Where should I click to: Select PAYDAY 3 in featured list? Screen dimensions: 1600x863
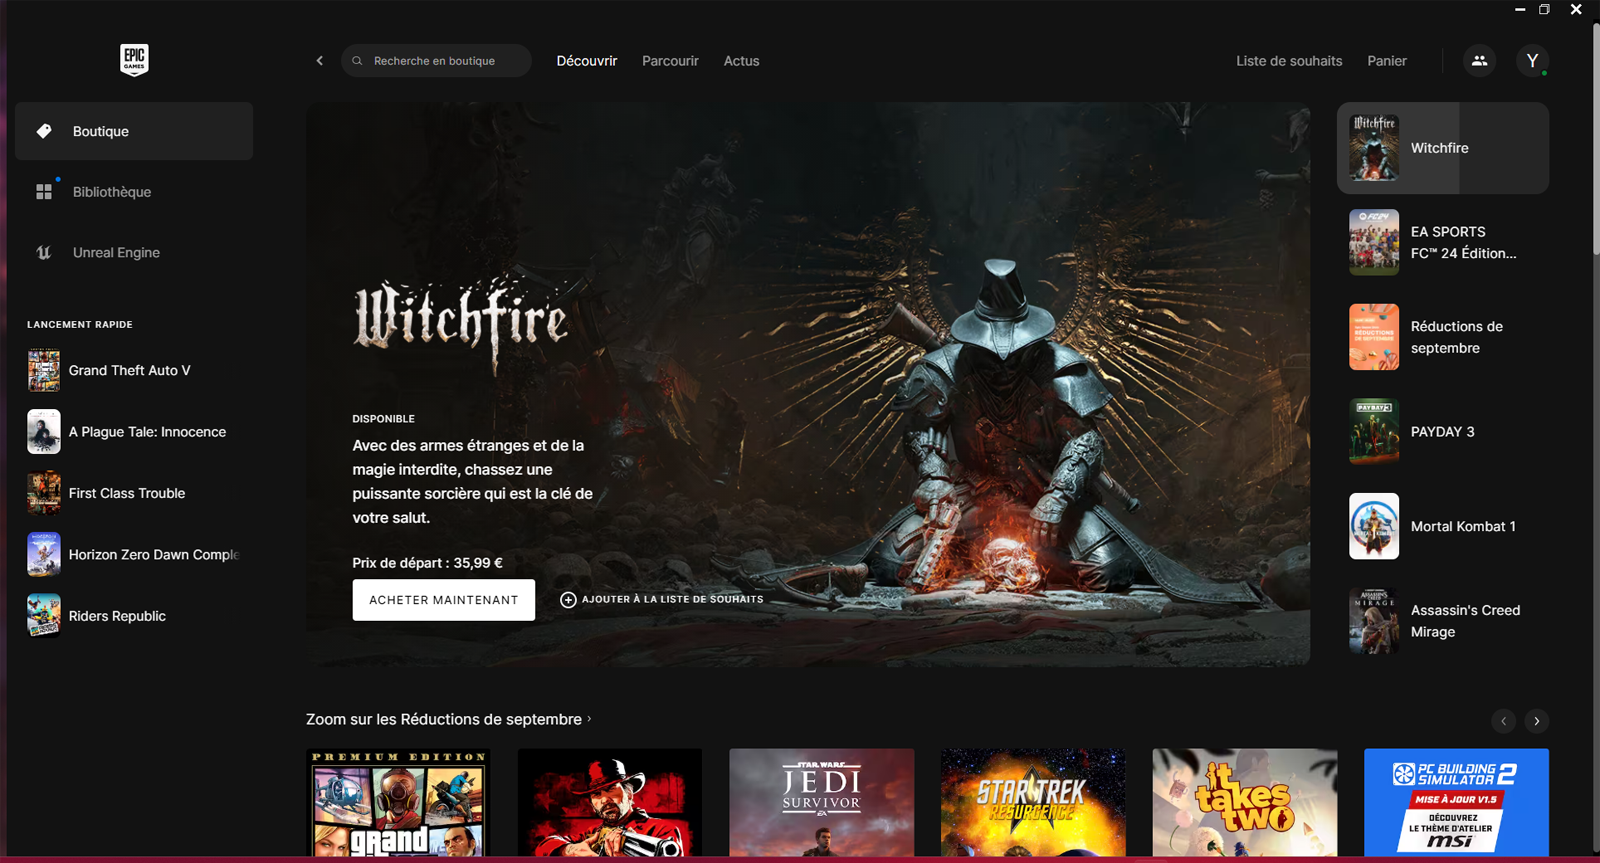1443,432
